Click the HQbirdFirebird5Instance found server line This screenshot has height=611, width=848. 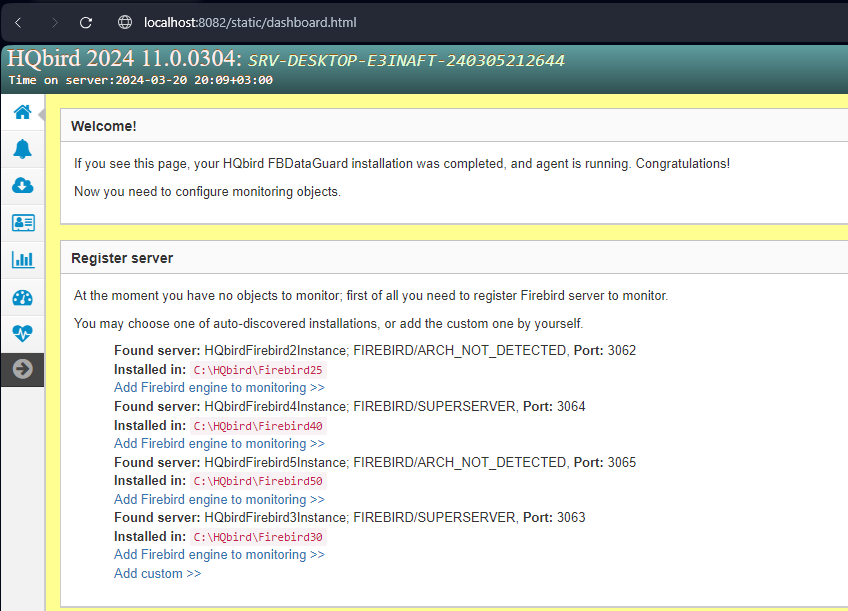tap(375, 462)
